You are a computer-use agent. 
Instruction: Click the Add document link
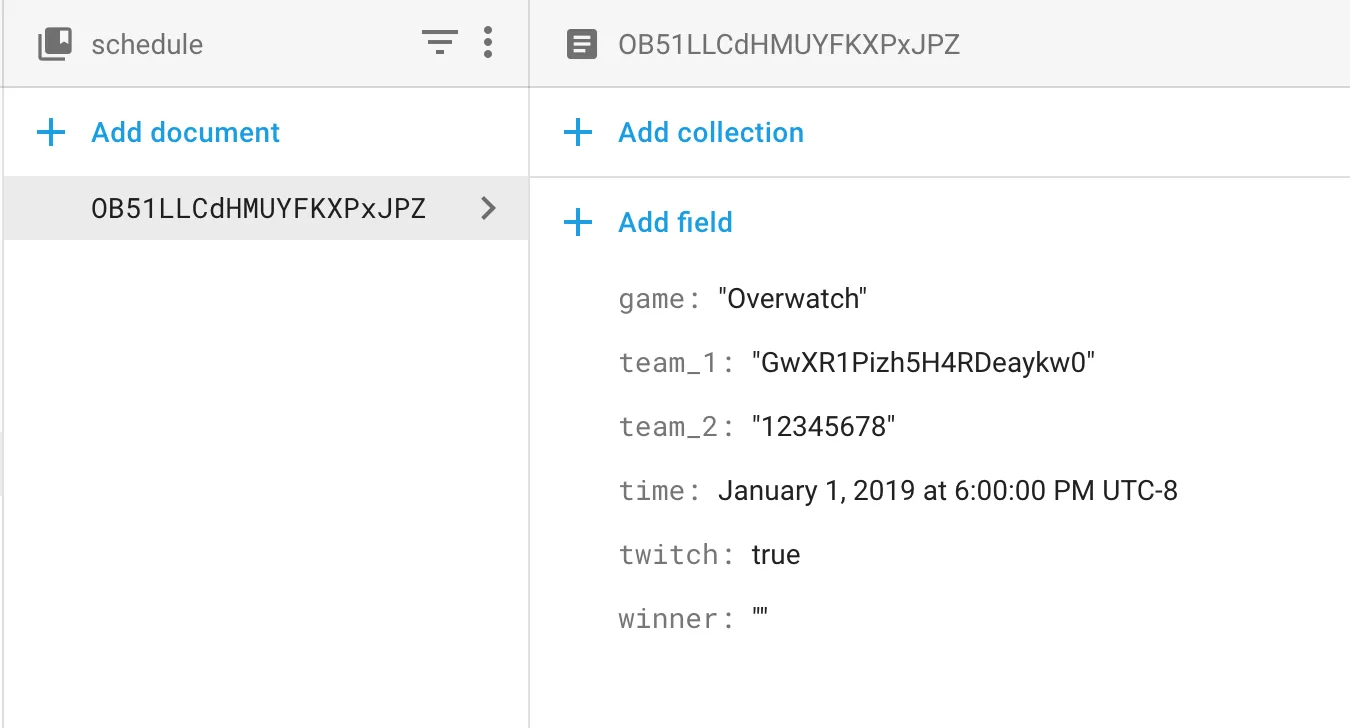point(185,132)
